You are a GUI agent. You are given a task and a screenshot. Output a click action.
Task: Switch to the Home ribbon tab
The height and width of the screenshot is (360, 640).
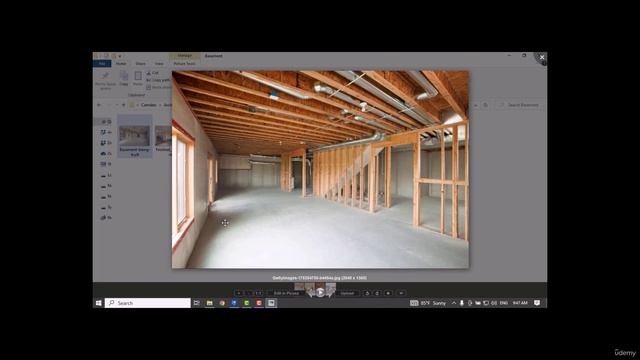121,64
